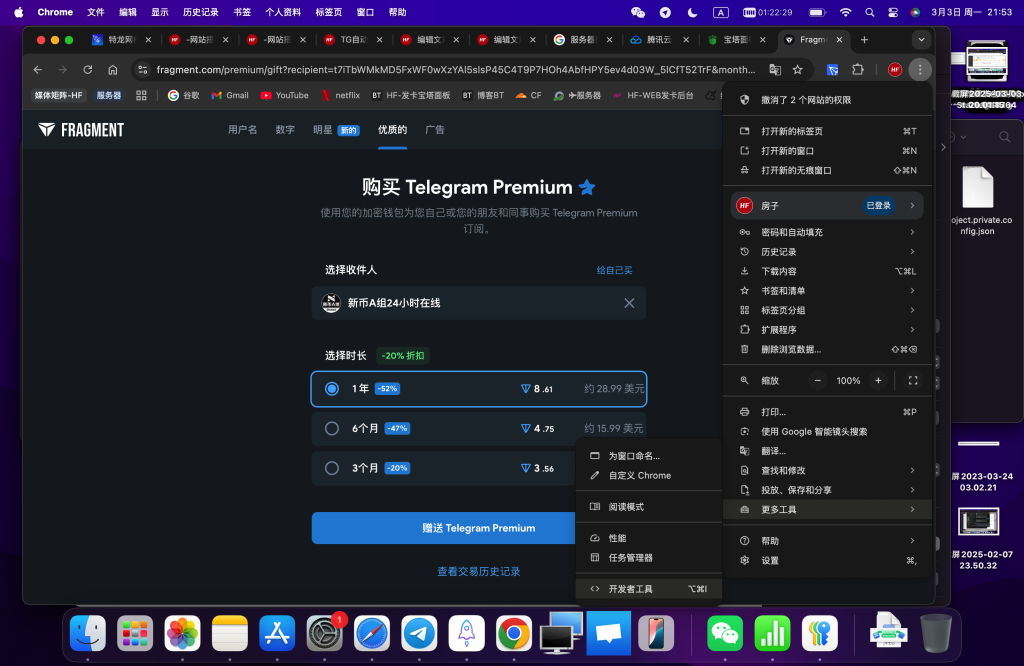Increase page zoom with the plus control
The image size is (1024, 666).
coord(878,380)
